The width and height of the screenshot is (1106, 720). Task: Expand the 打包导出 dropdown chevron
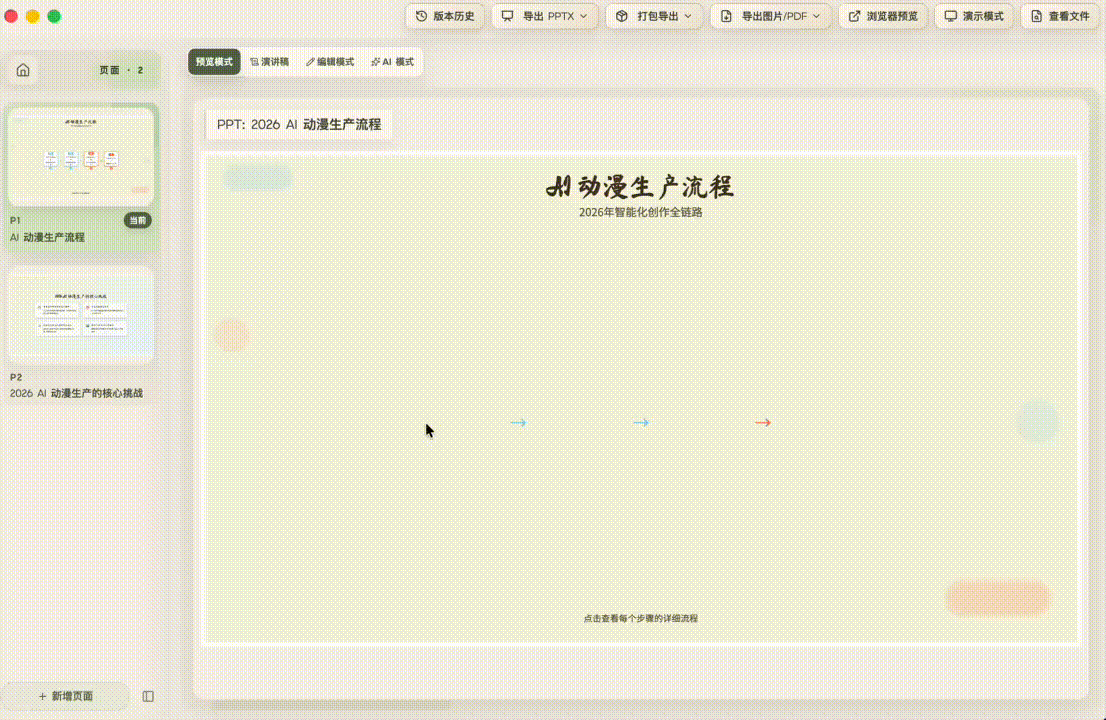688,16
